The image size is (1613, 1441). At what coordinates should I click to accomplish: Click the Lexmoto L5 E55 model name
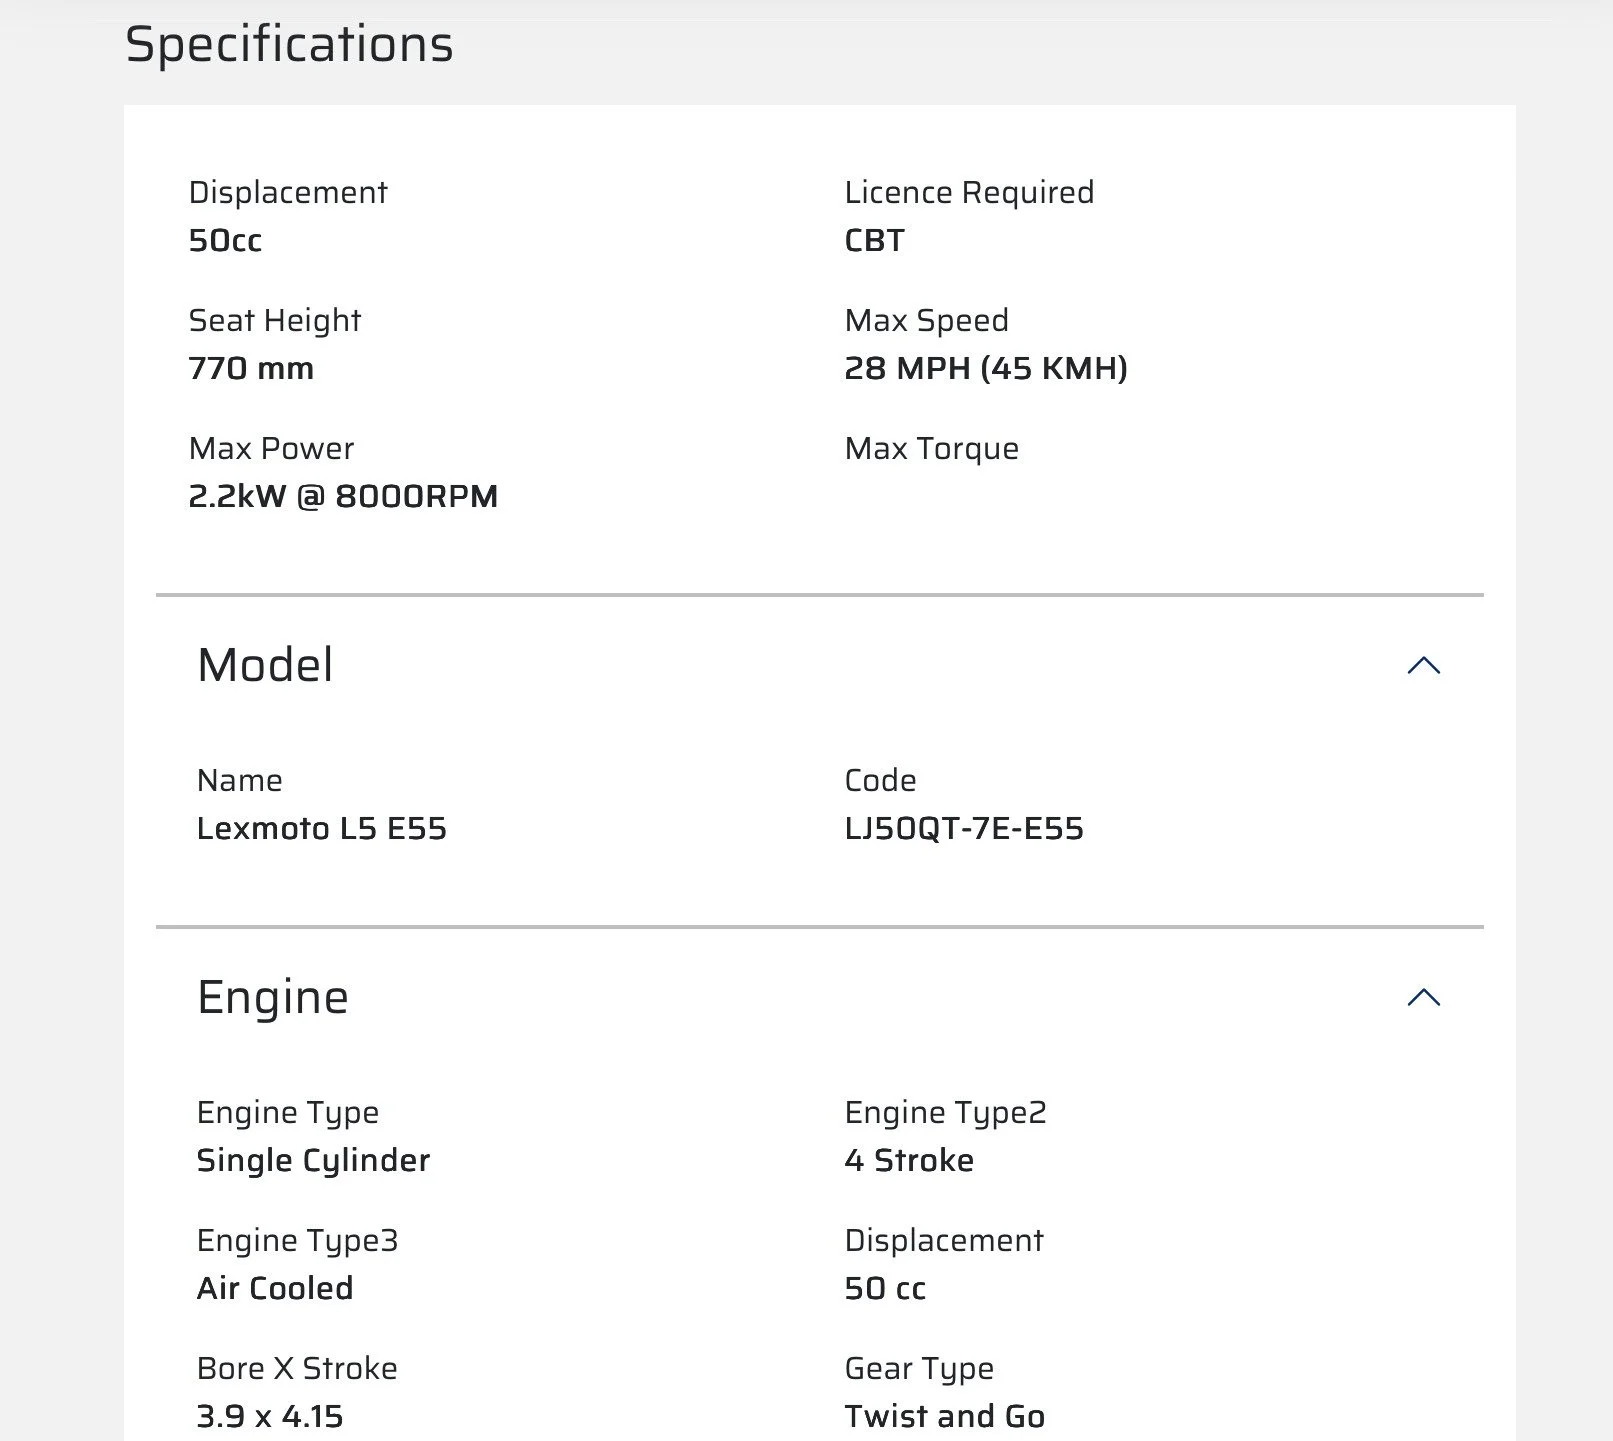click(321, 829)
